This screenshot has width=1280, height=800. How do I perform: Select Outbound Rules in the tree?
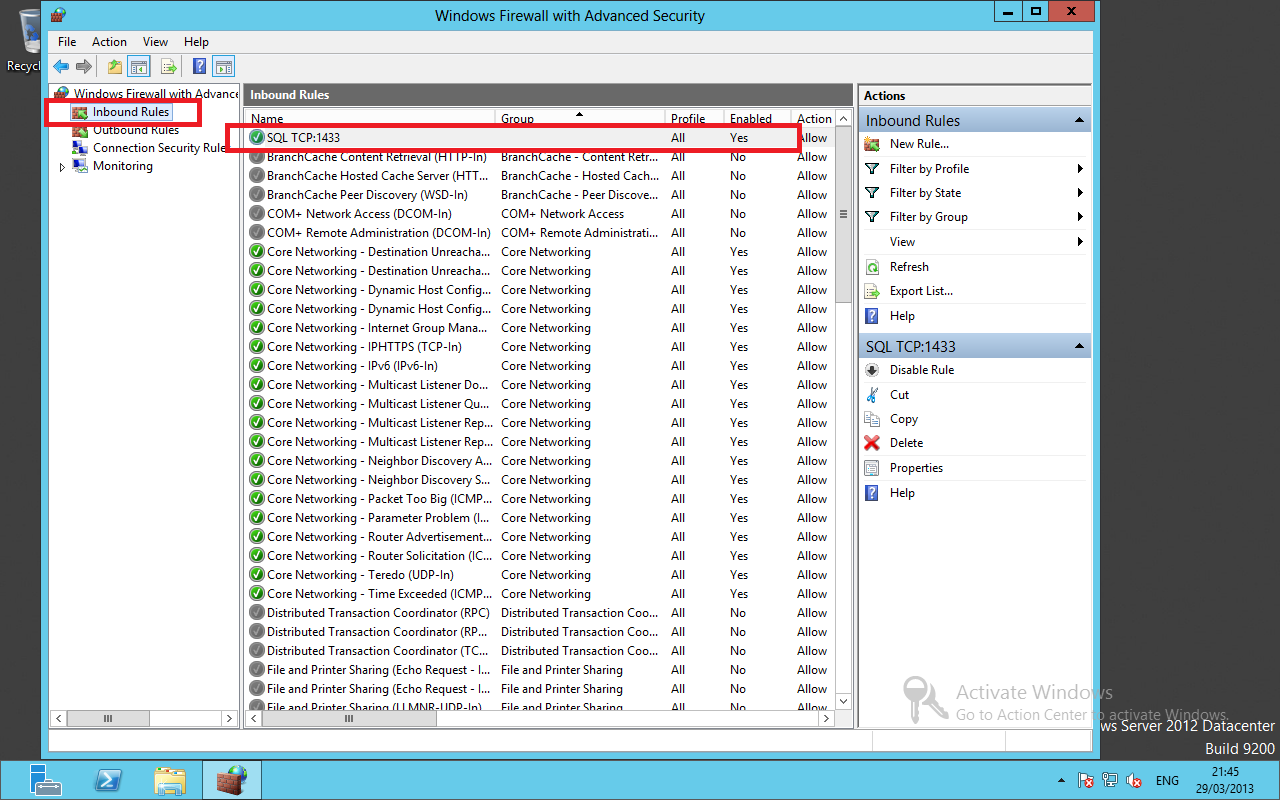click(x=136, y=130)
